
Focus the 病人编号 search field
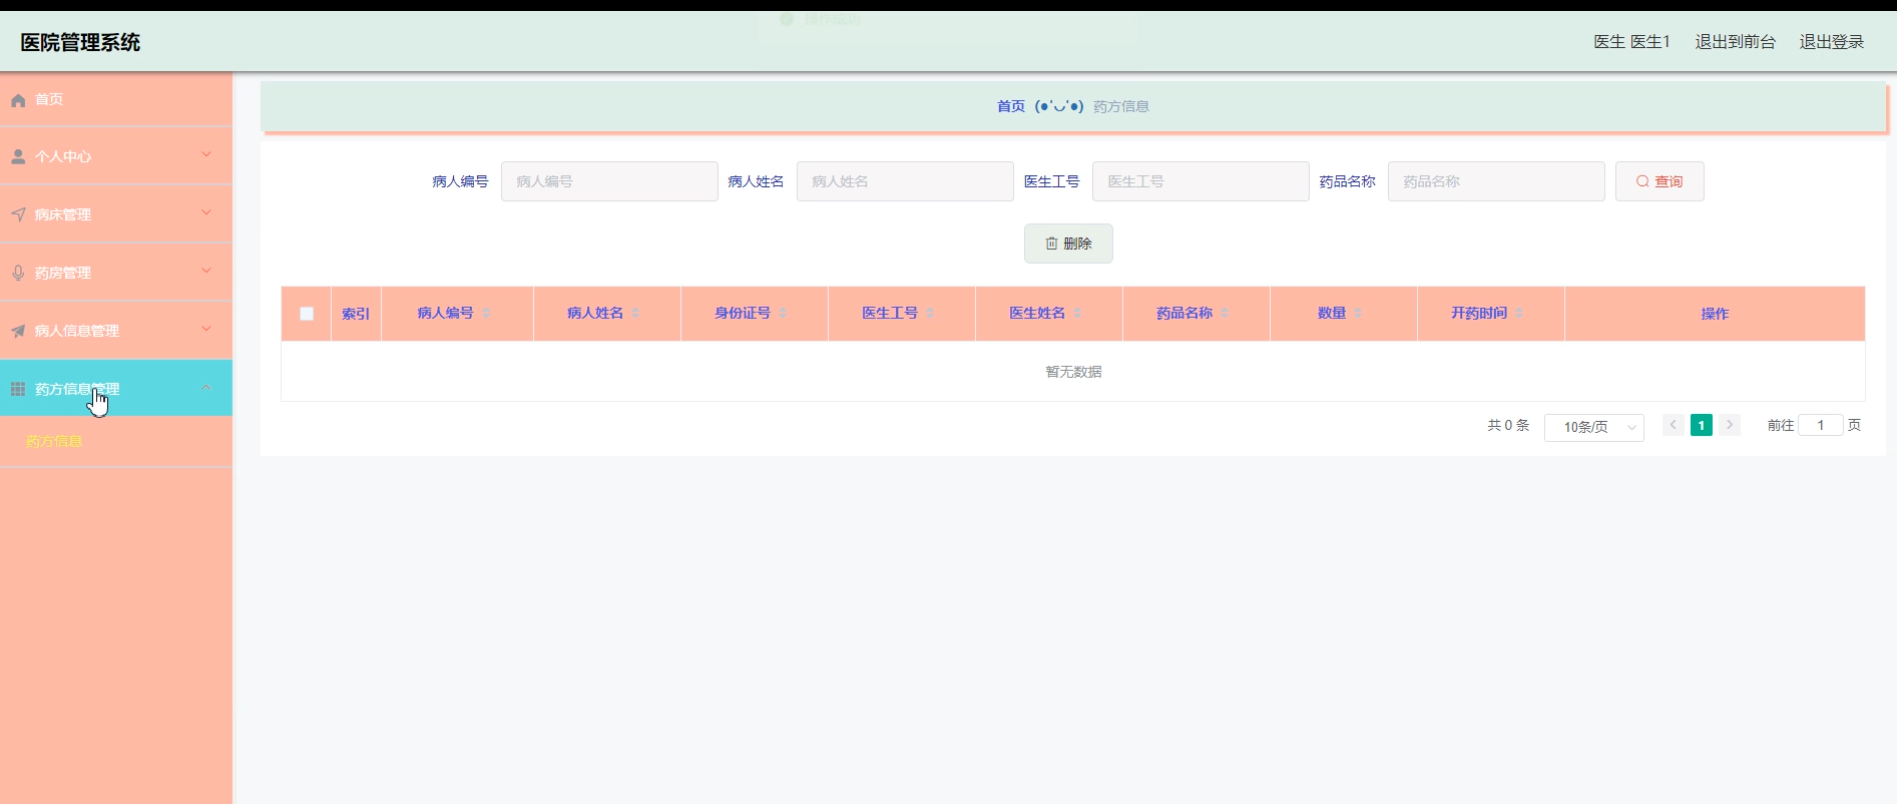(x=609, y=181)
